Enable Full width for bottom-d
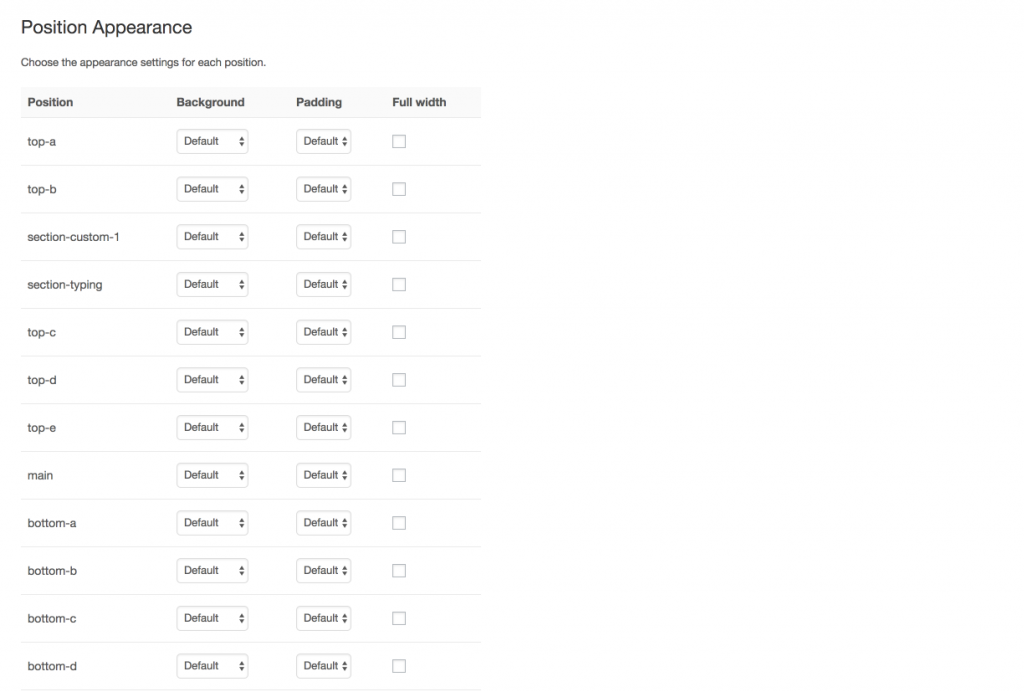Screen dimensions: 1024x692 [399, 665]
